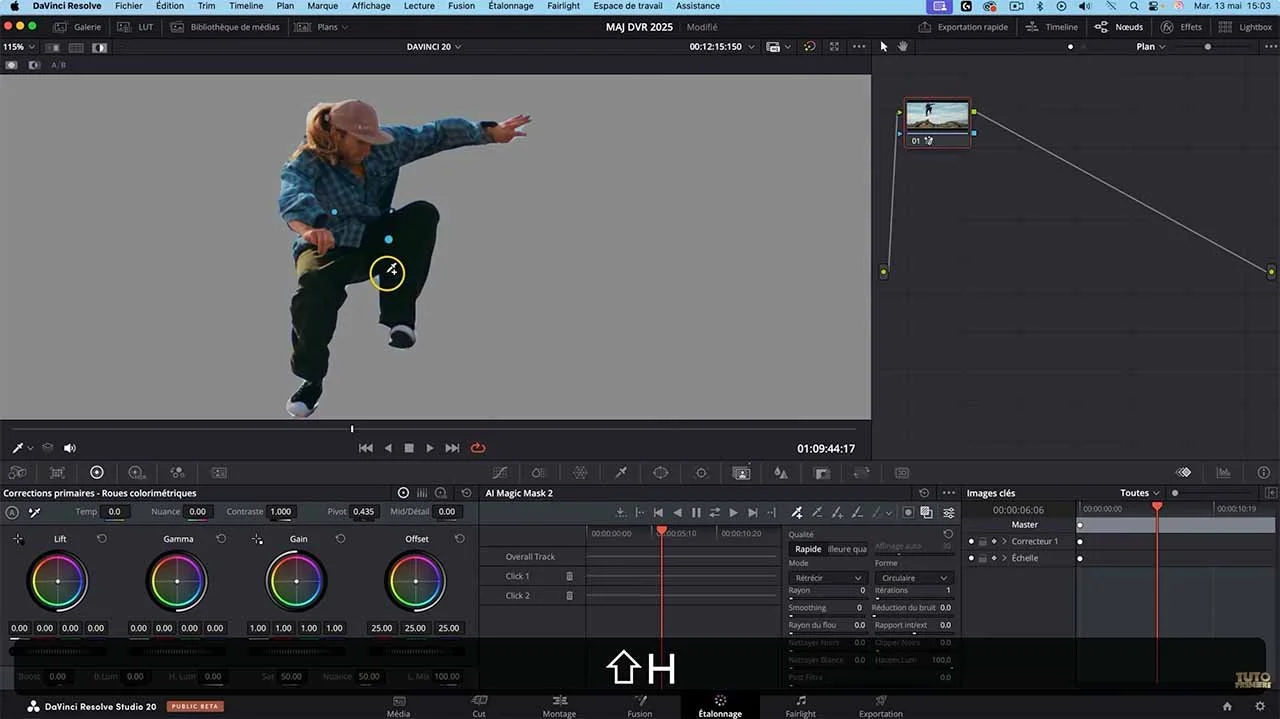Delete the Click 2 track
Image resolution: width=1280 pixels, height=719 pixels.
(570, 595)
